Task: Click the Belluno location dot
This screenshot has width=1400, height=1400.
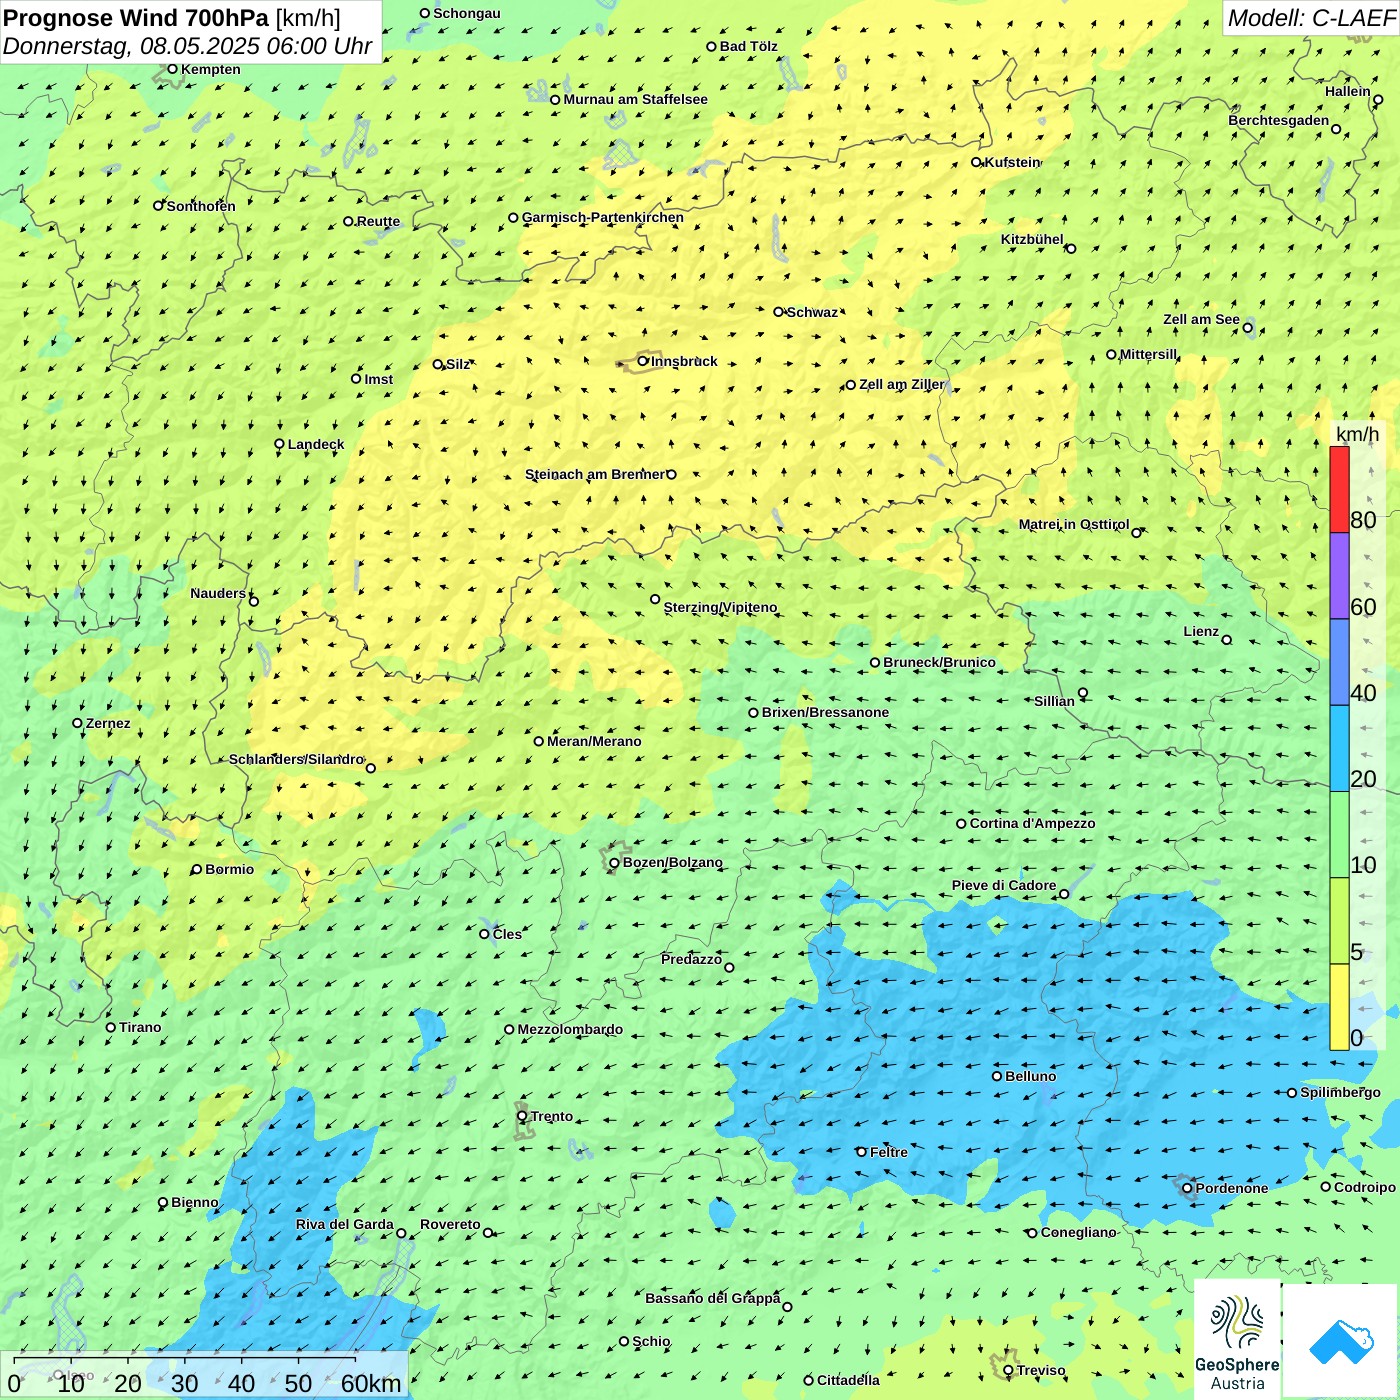Action: (997, 1076)
